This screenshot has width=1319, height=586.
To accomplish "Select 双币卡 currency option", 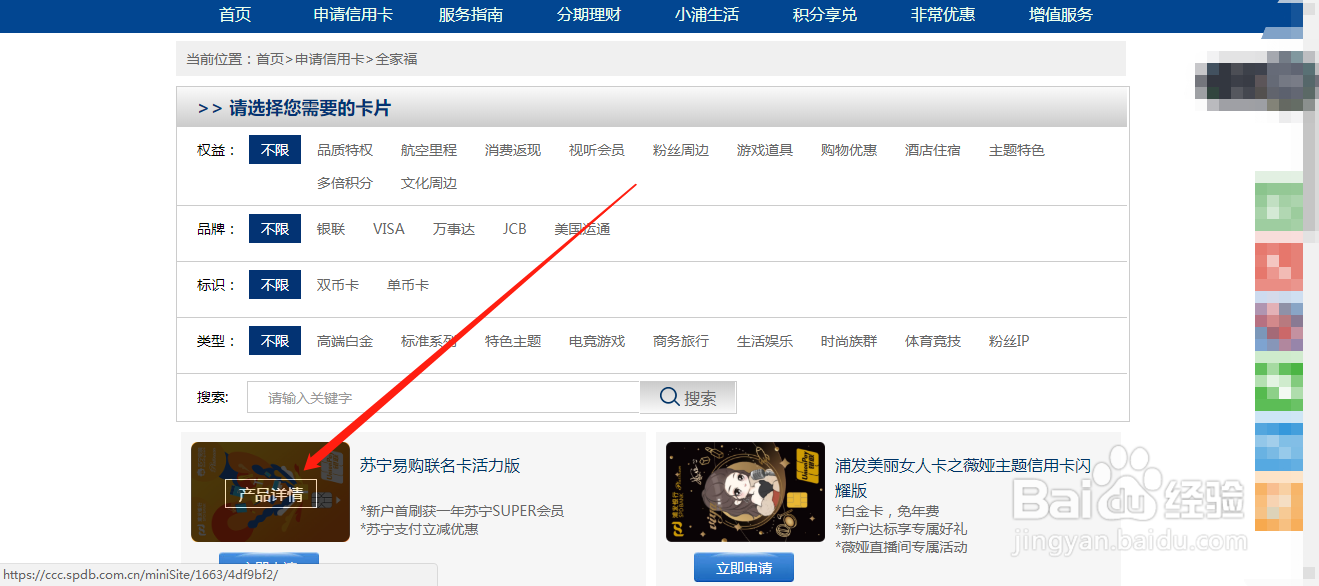I will pos(338,285).
